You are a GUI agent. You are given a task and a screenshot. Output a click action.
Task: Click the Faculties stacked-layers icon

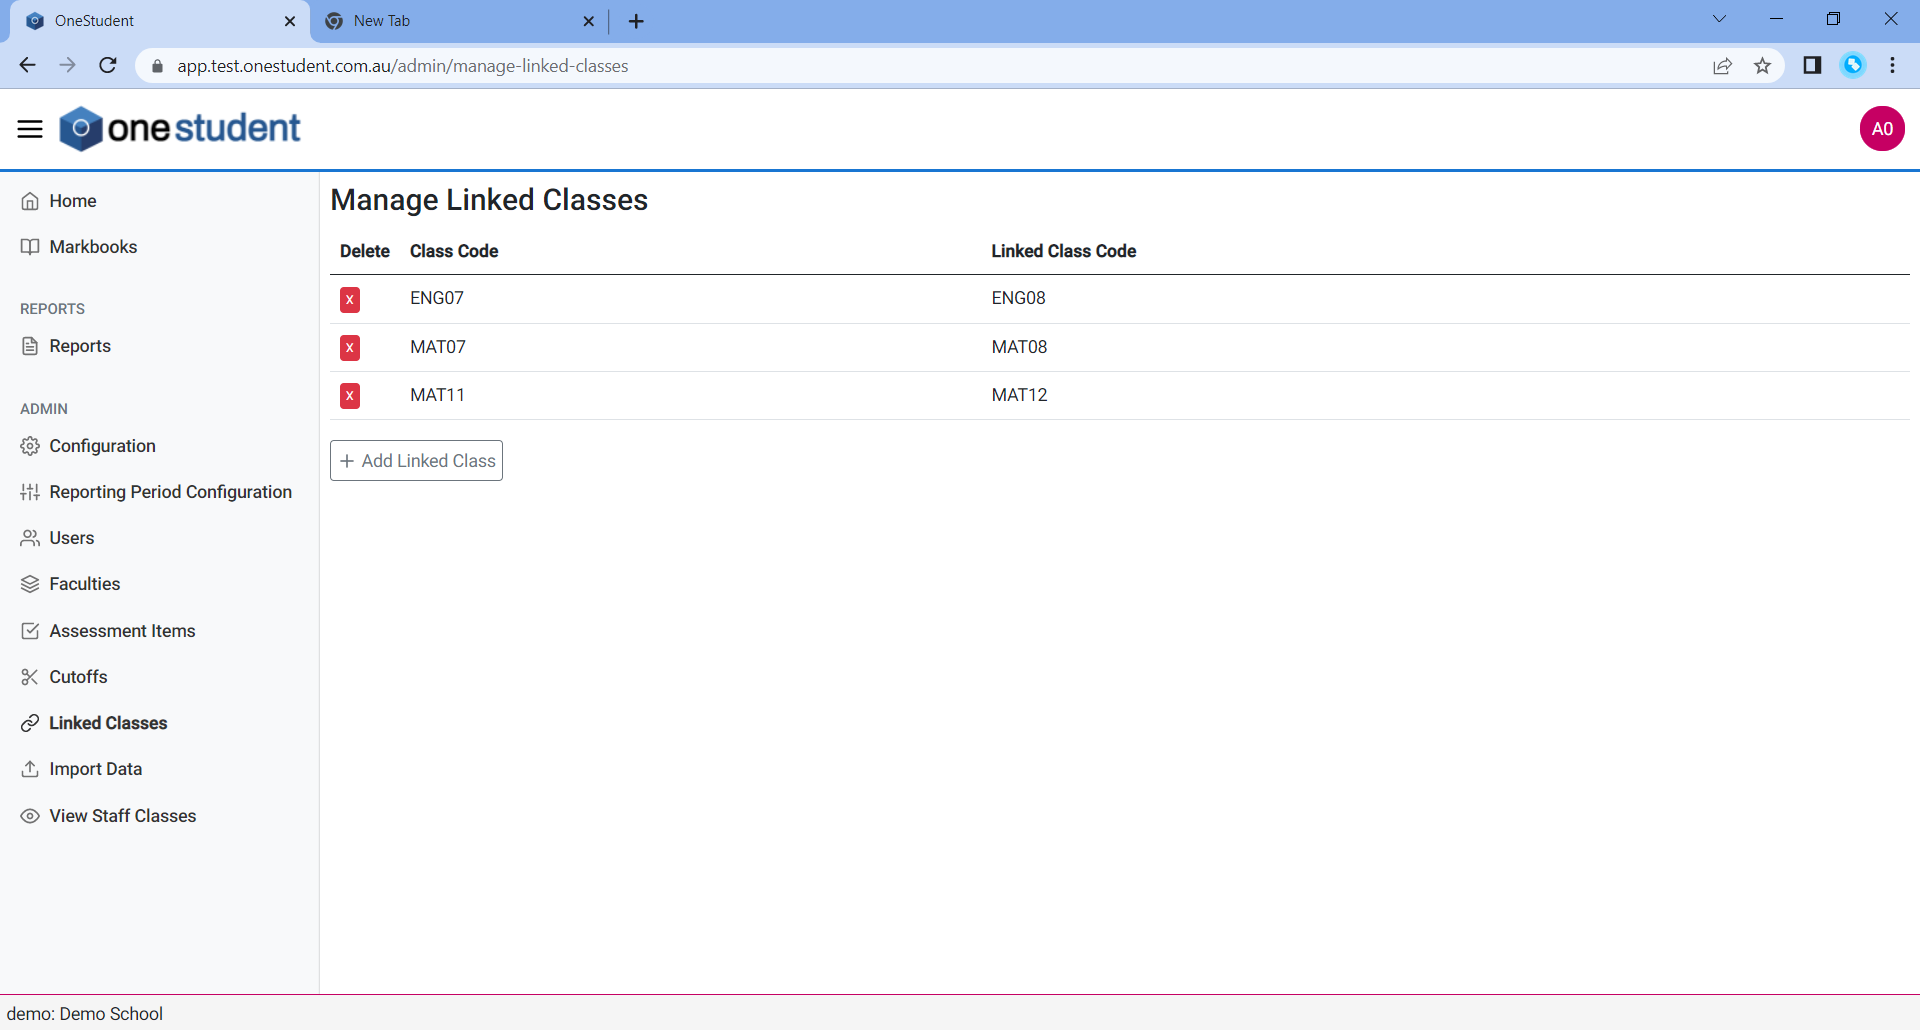point(30,584)
